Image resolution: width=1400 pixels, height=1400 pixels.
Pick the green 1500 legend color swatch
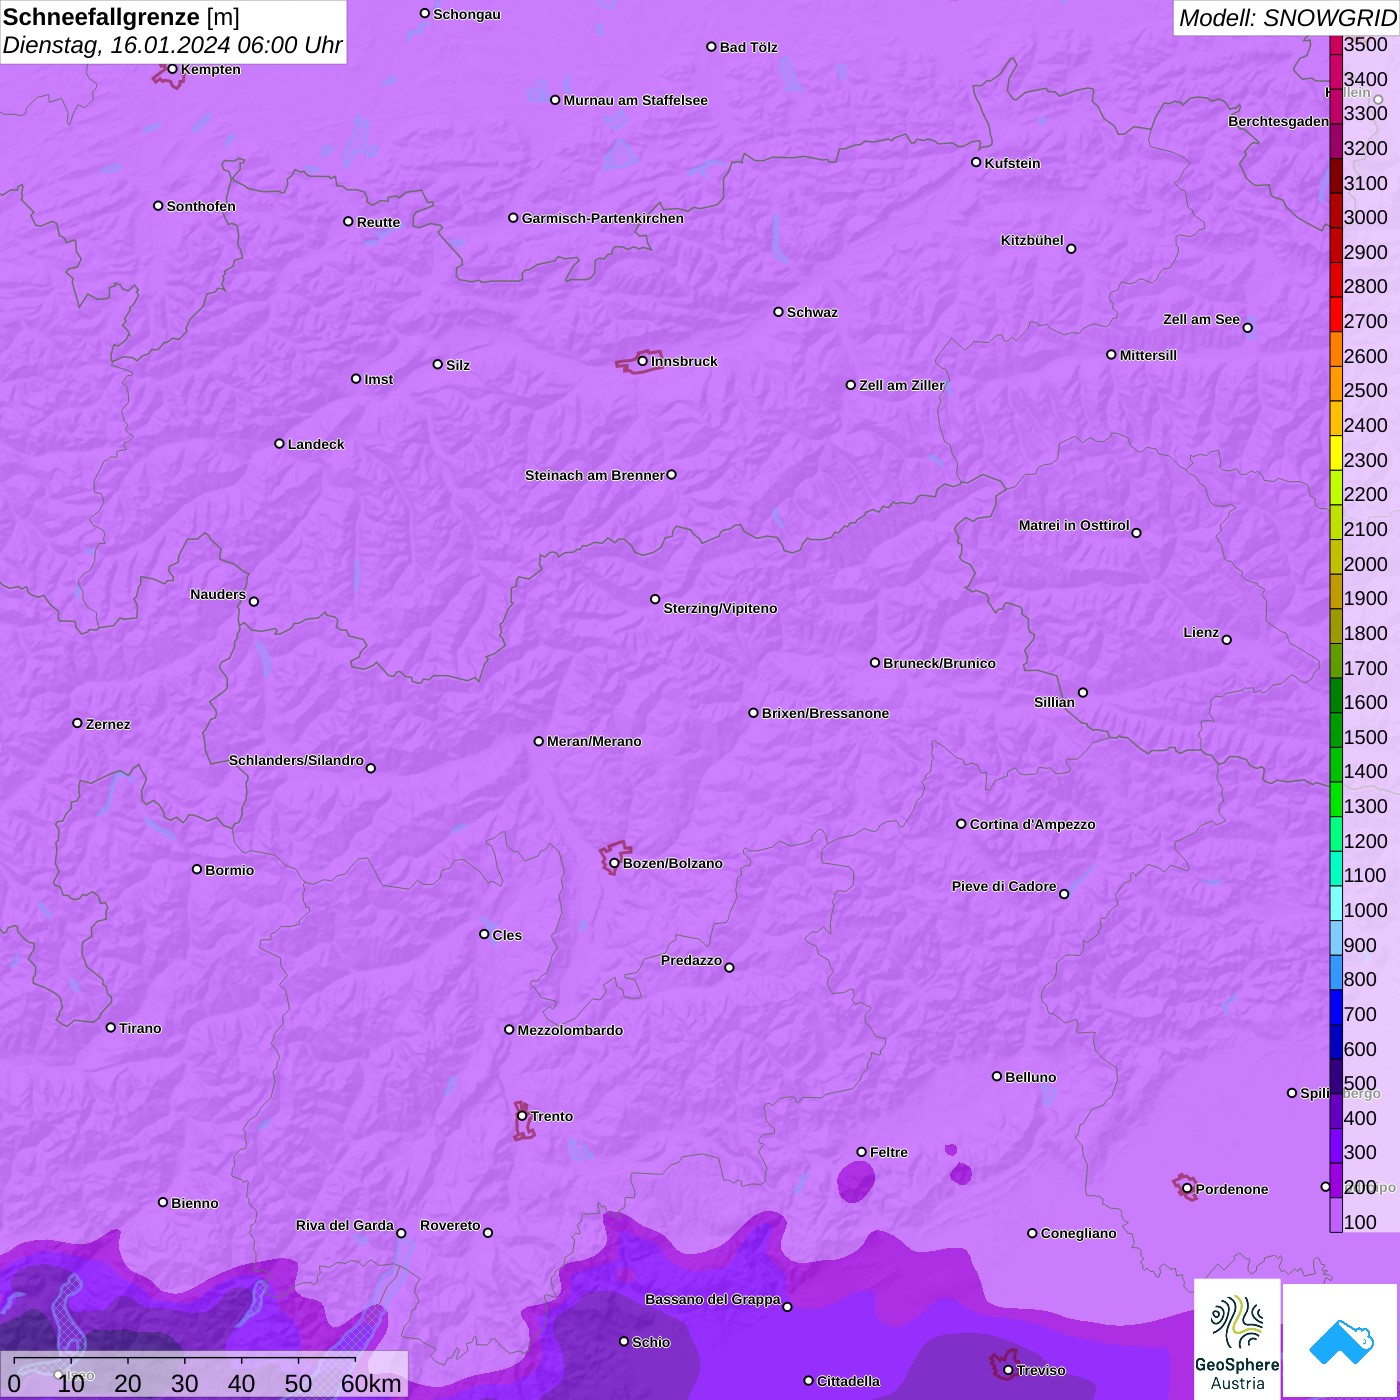1336,730
